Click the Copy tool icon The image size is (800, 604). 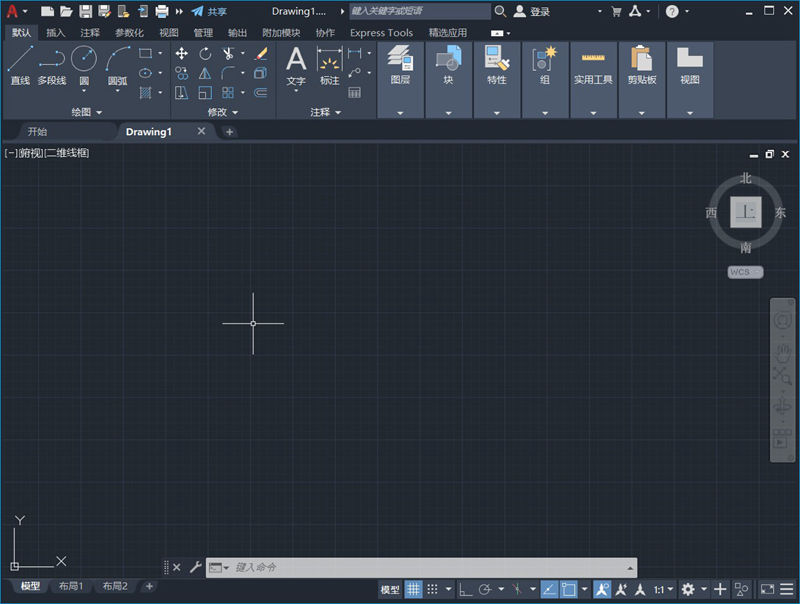click(x=182, y=73)
